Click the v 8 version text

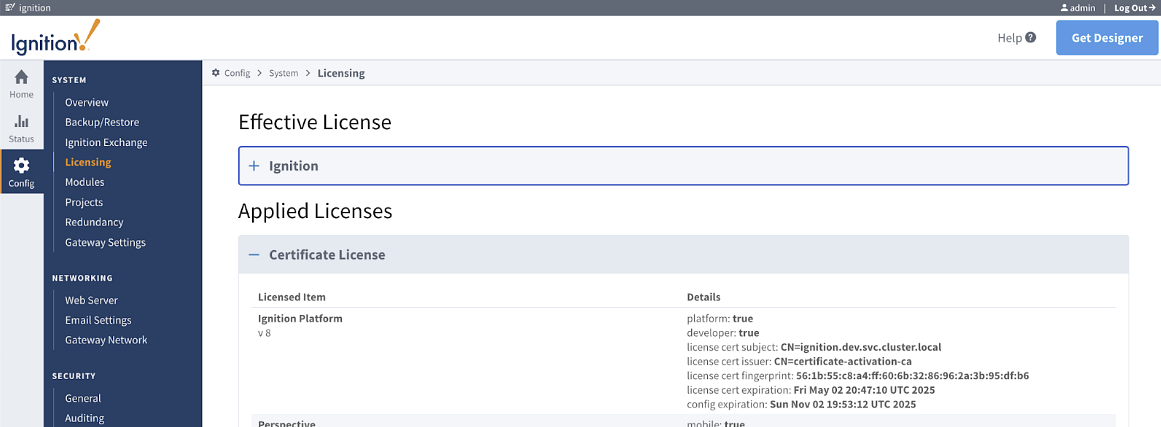point(266,332)
